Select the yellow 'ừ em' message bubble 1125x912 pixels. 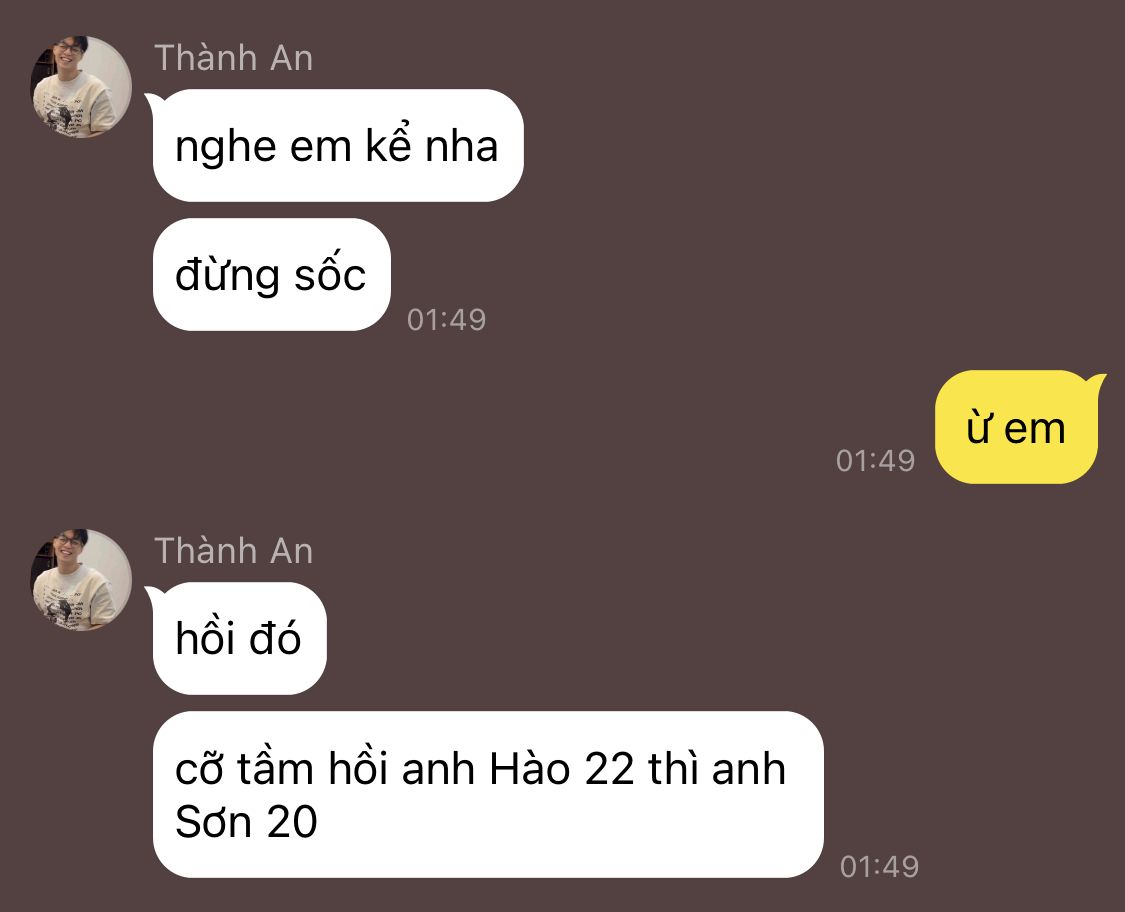click(1017, 427)
